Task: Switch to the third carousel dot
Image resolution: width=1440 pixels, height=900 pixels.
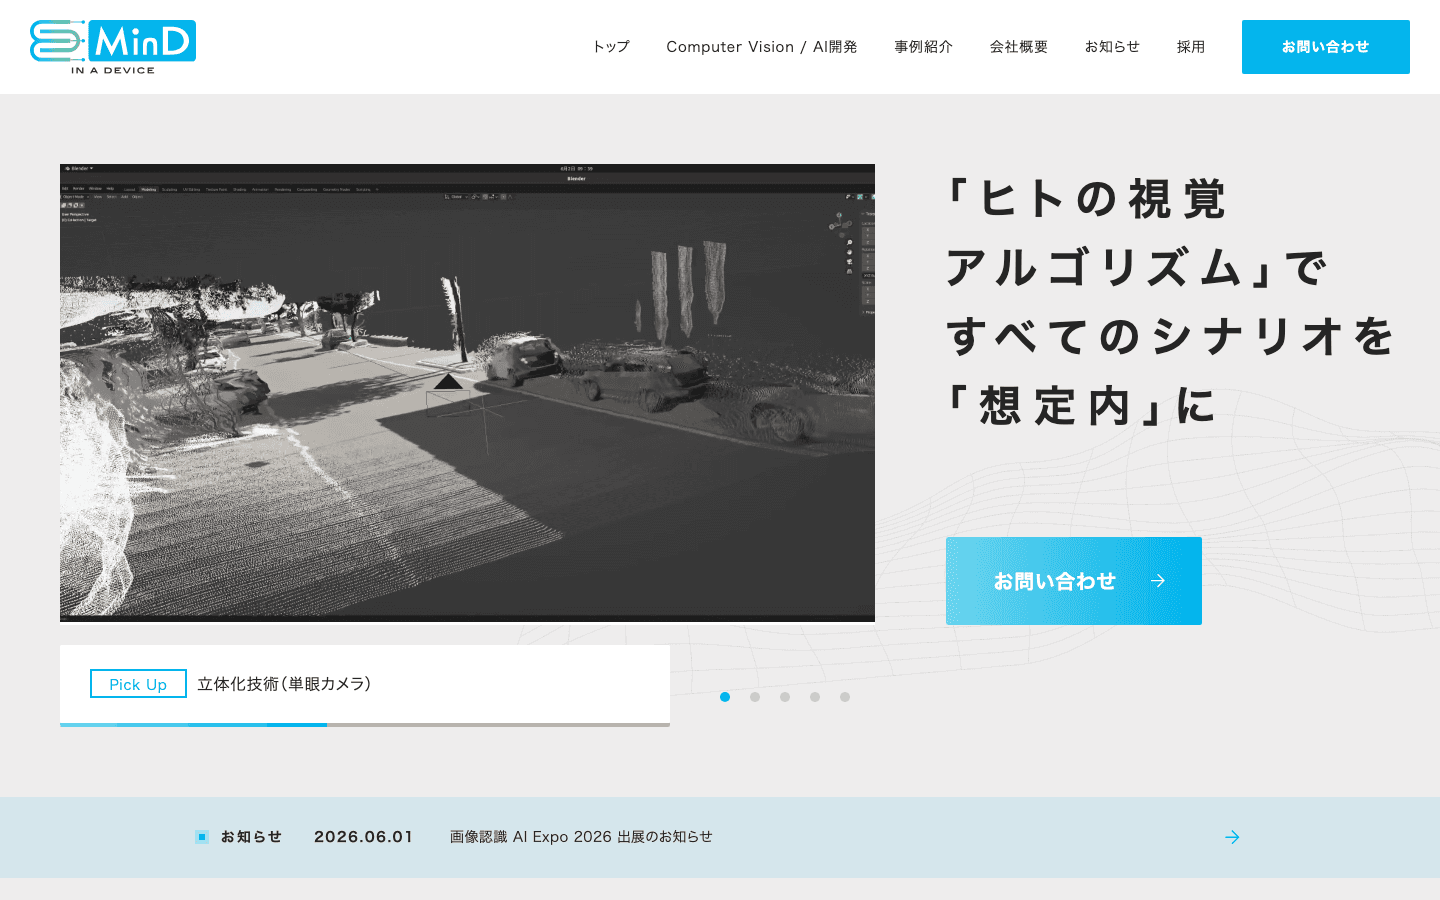Action: [785, 697]
